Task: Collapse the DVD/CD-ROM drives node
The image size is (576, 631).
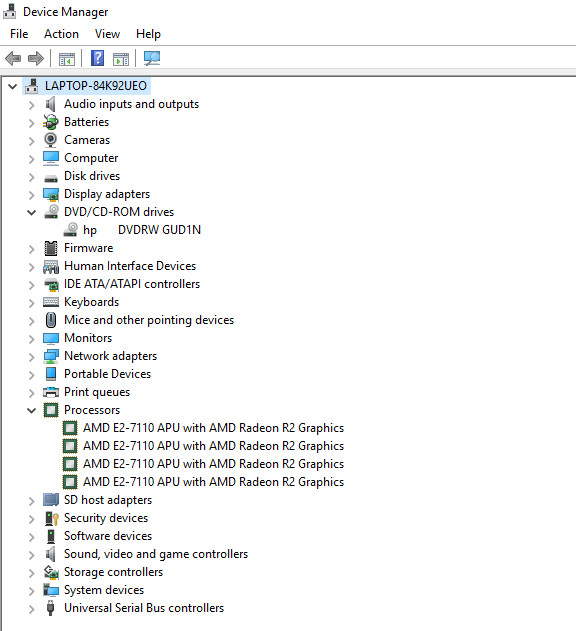Action: (32, 212)
